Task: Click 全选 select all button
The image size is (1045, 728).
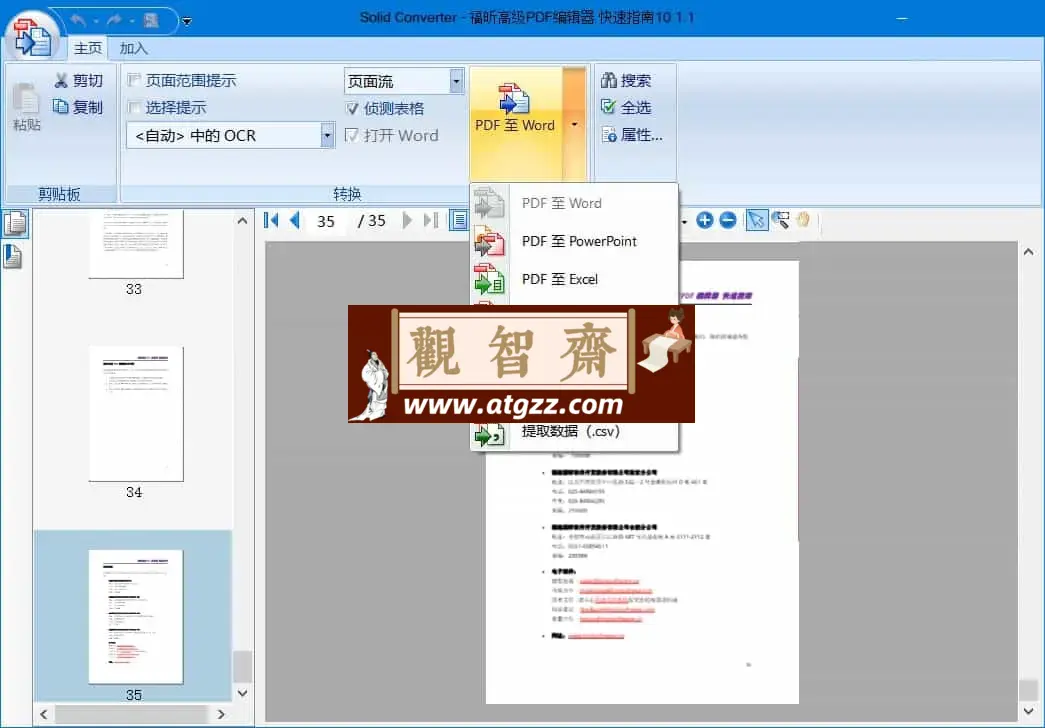Action: click(x=626, y=107)
